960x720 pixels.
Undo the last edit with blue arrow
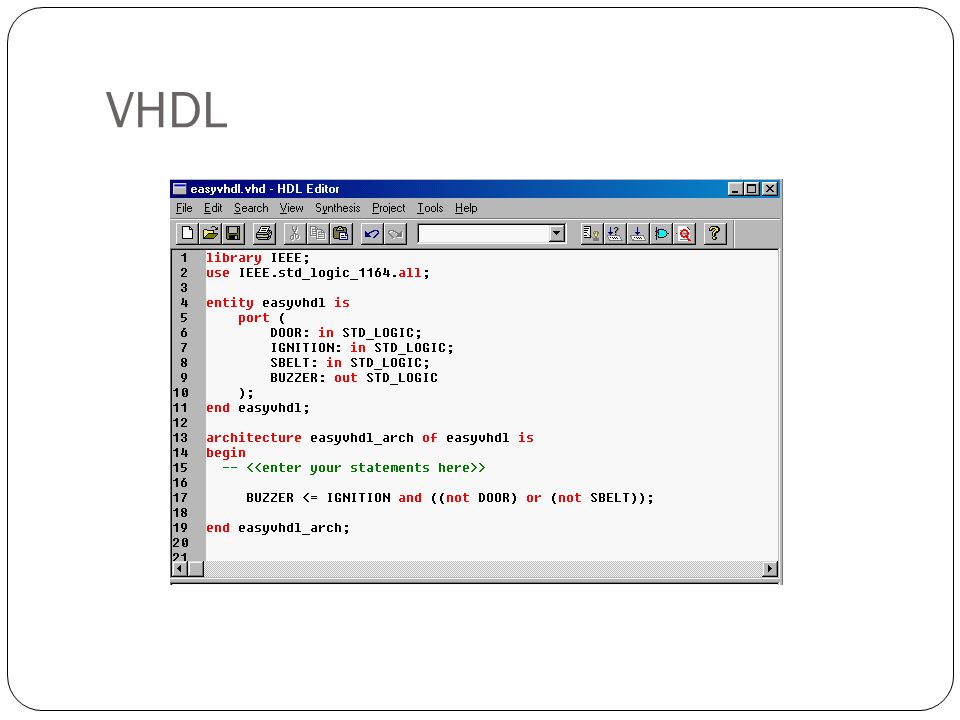click(x=372, y=233)
